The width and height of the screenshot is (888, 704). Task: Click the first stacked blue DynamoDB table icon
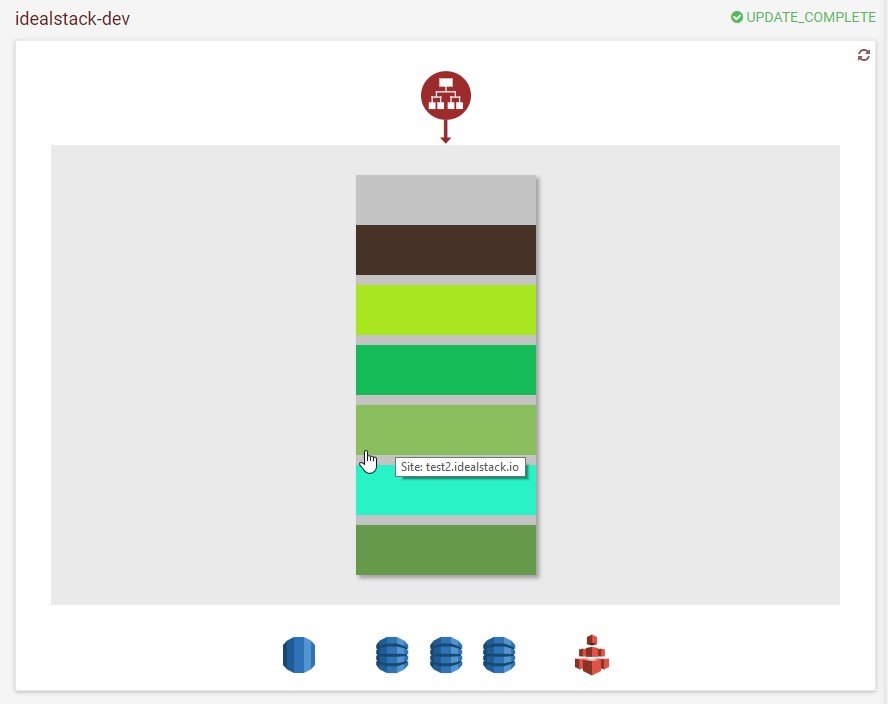coord(392,655)
